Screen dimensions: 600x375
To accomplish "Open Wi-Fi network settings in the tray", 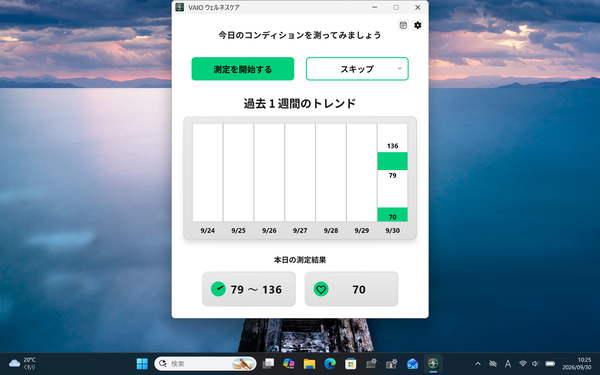I will pos(523,364).
